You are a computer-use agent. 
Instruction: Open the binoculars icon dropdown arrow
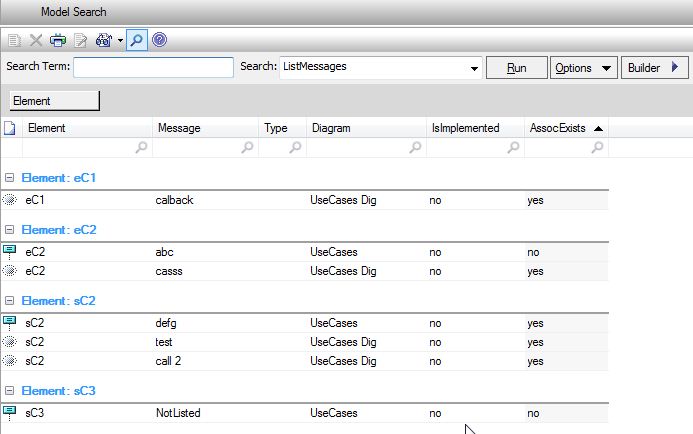(120, 41)
